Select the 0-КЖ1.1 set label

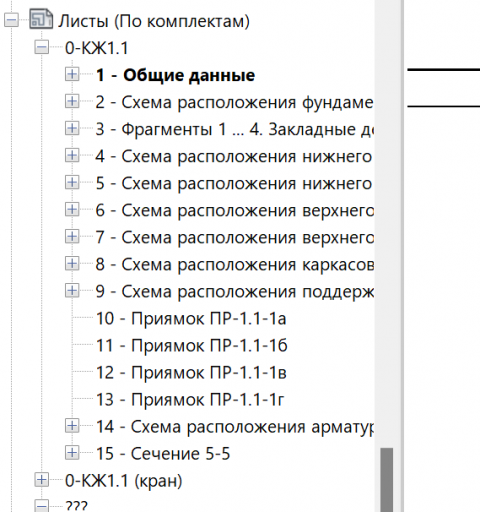(x=97, y=48)
